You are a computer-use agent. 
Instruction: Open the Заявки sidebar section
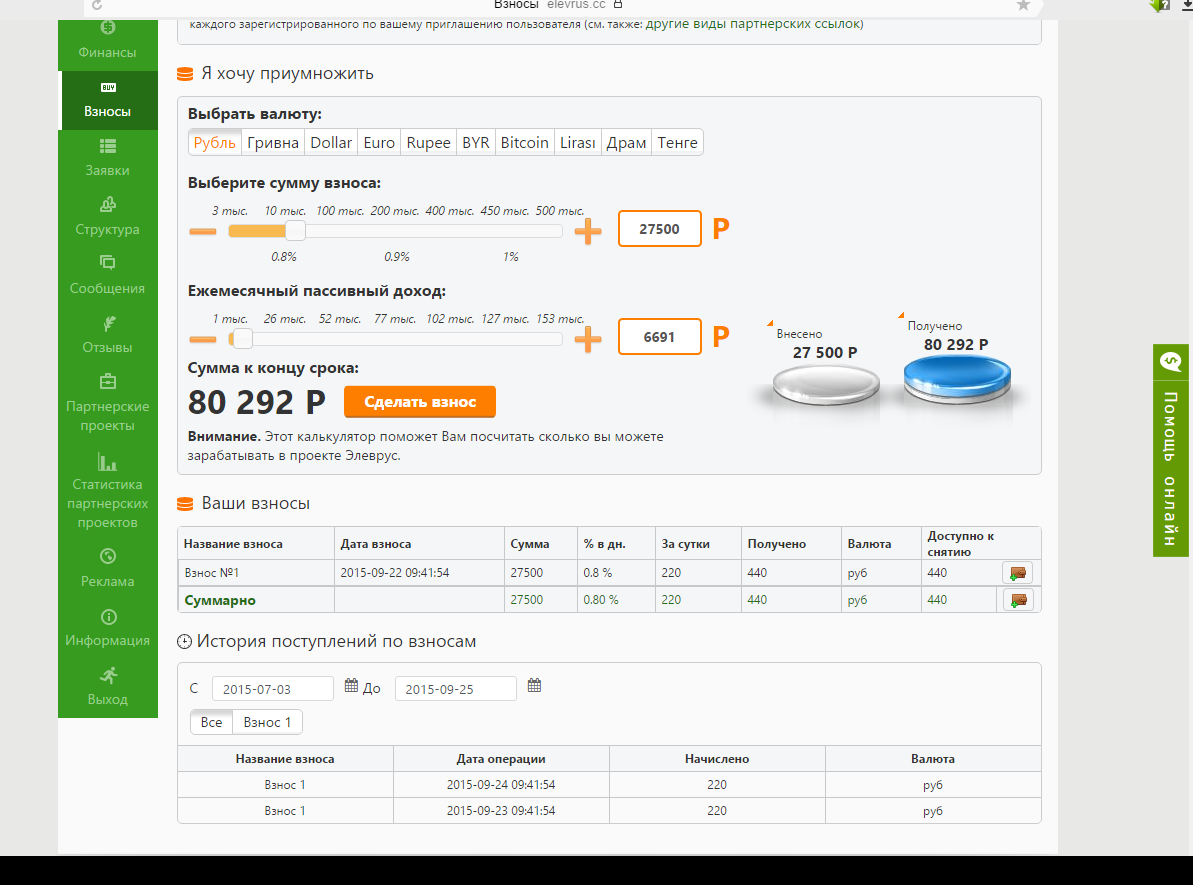click(107, 158)
